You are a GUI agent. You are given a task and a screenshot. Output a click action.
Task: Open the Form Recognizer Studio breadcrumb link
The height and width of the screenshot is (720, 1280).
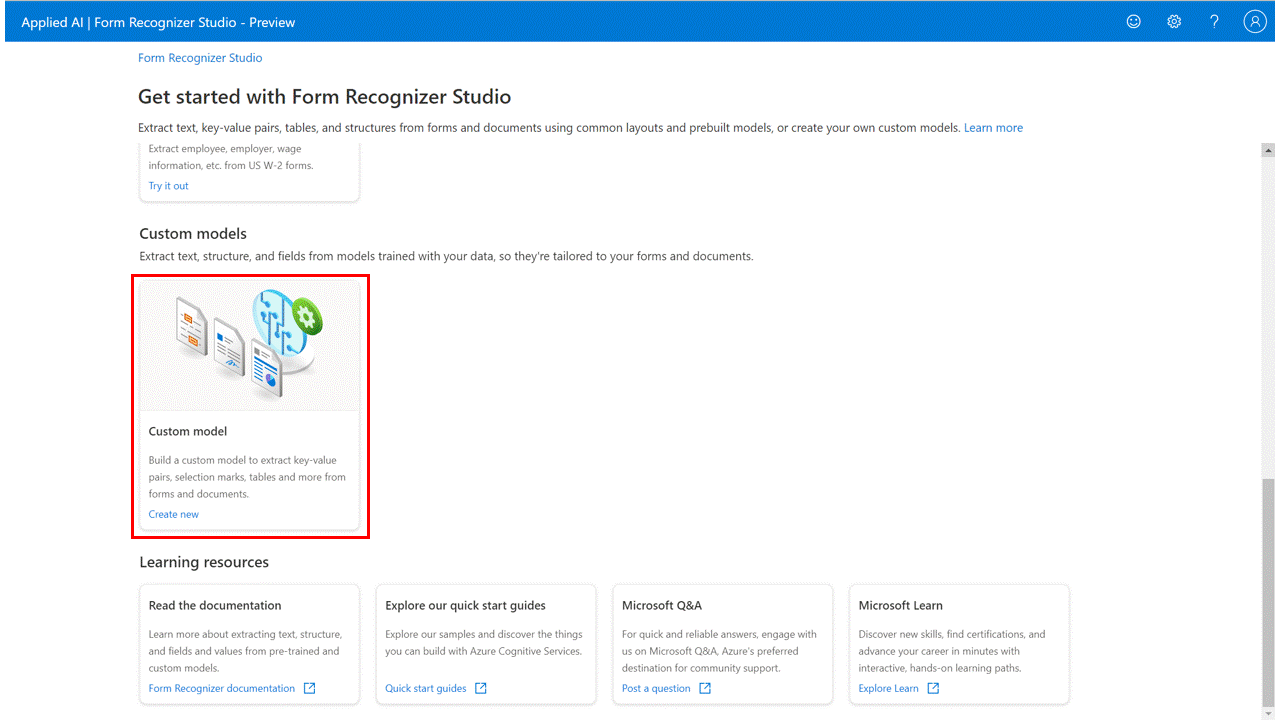(200, 58)
